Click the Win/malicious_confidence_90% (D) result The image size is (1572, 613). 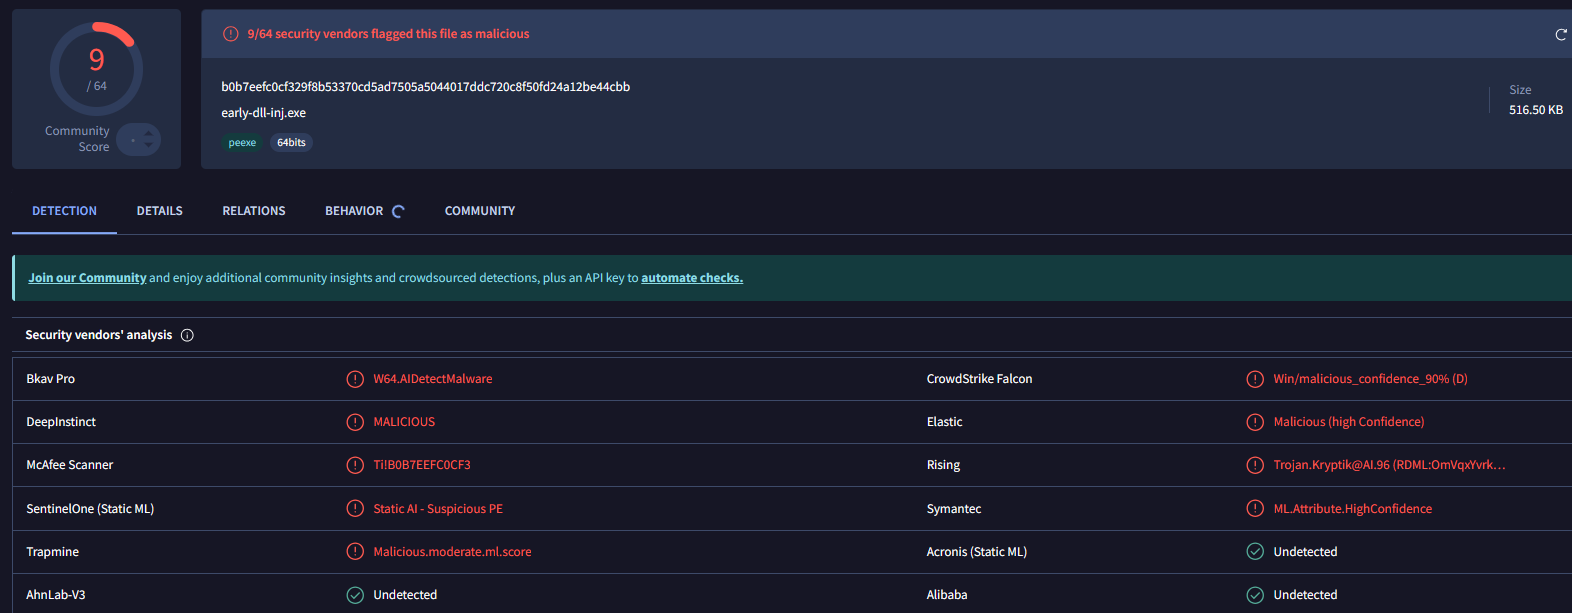1371,379
